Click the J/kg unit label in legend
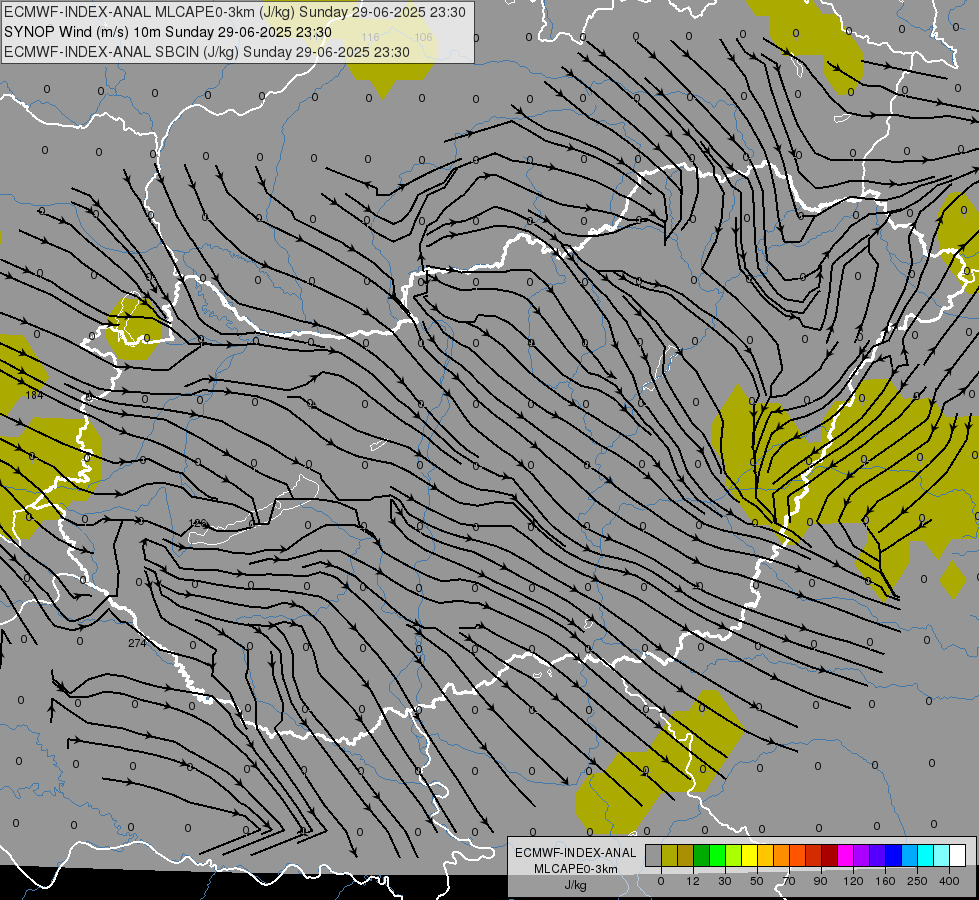 pos(575,885)
